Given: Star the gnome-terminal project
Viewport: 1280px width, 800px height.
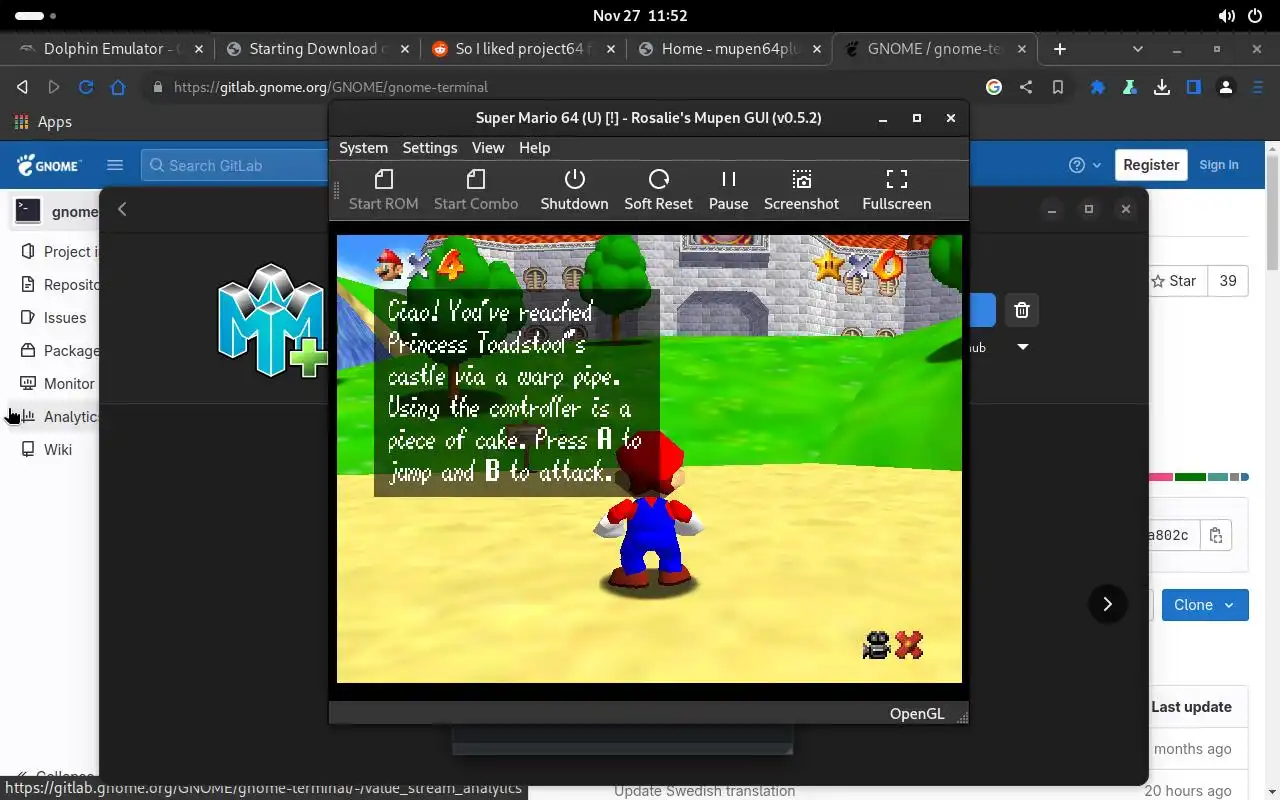Looking at the screenshot, I should 1177,281.
